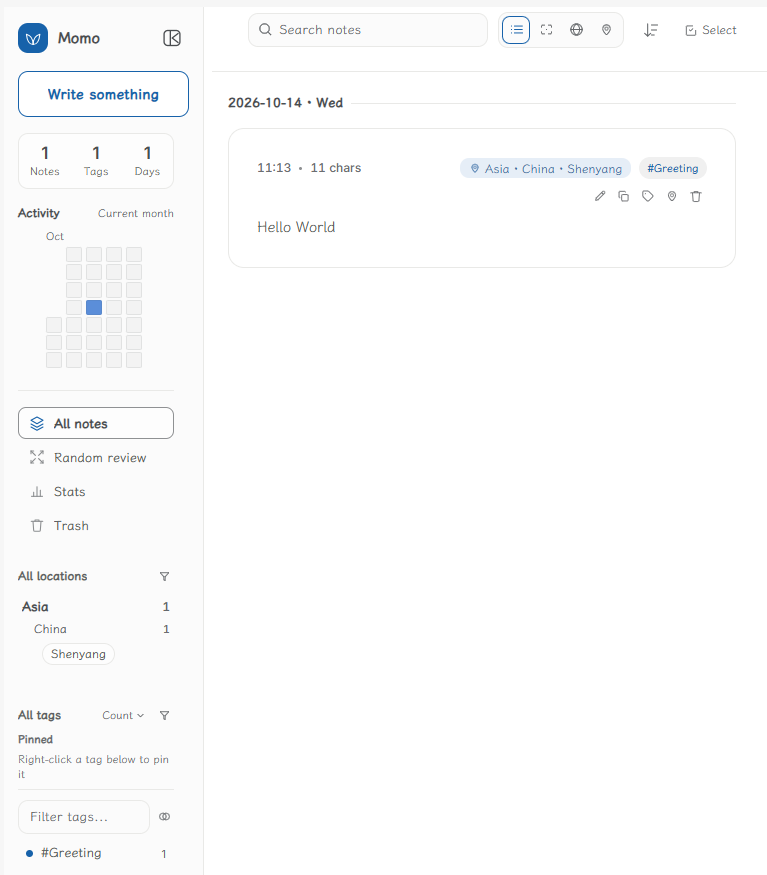Open Random review
767x875 pixels.
(x=96, y=458)
